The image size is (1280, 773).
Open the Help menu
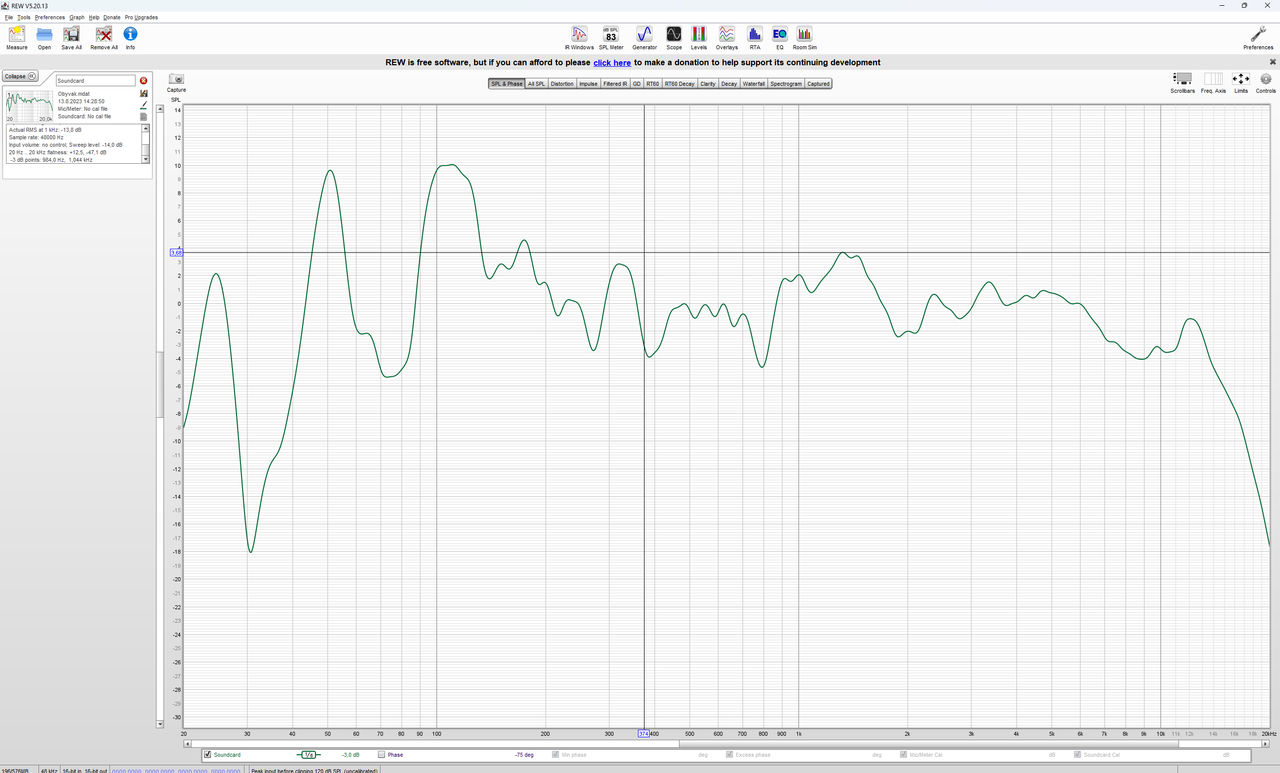tap(94, 17)
